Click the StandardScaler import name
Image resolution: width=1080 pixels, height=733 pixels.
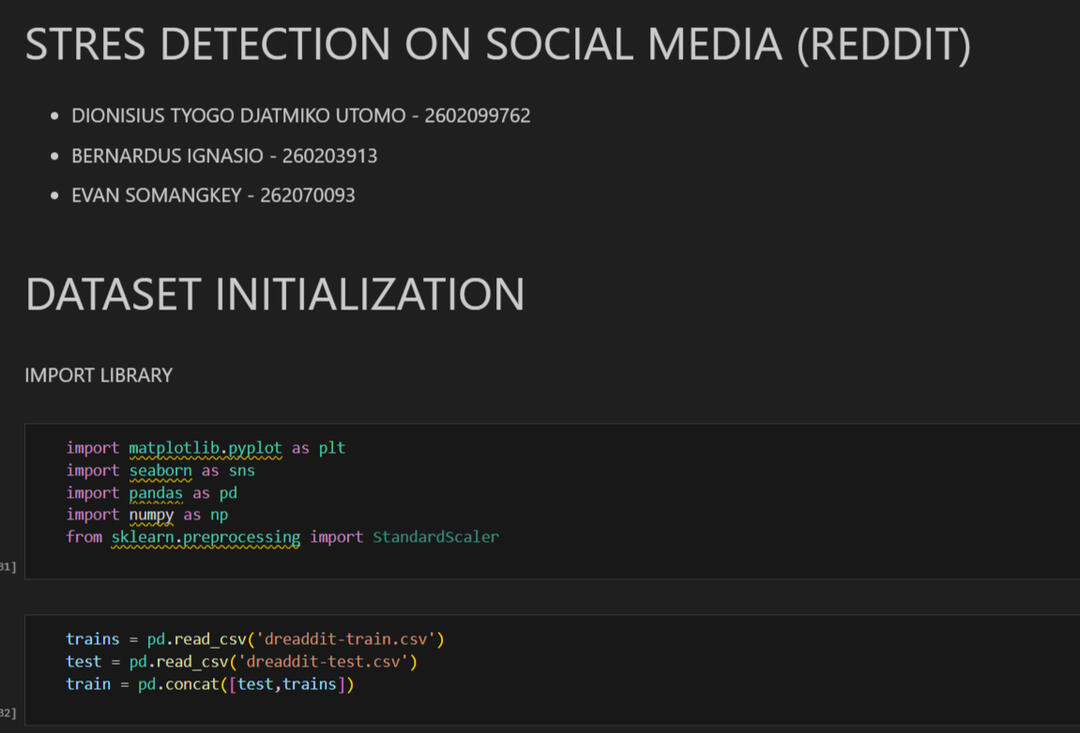point(435,537)
